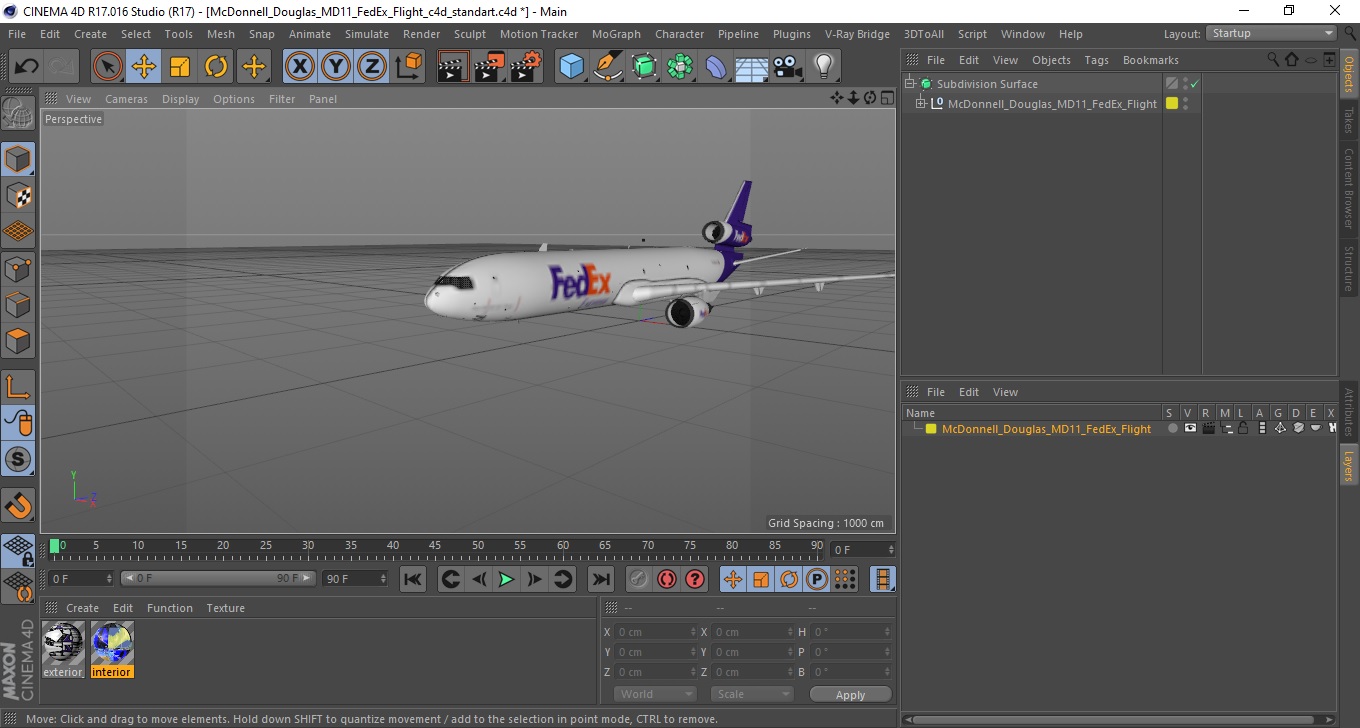This screenshot has width=1360, height=728.
Task: Expand McDonnell_Douglas_MD11_FedEx_Flight object in Objects panel
Action: coord(921,103)
